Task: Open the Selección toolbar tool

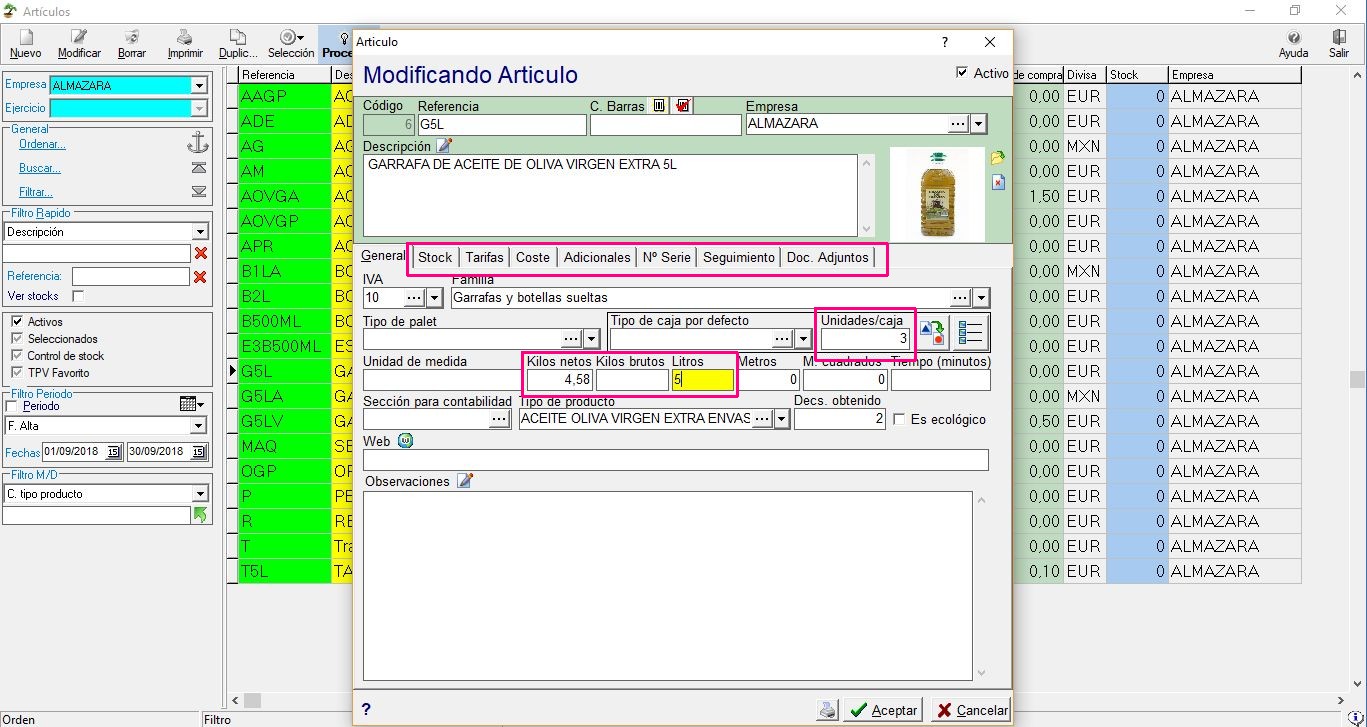Action: tap(291, 44)
